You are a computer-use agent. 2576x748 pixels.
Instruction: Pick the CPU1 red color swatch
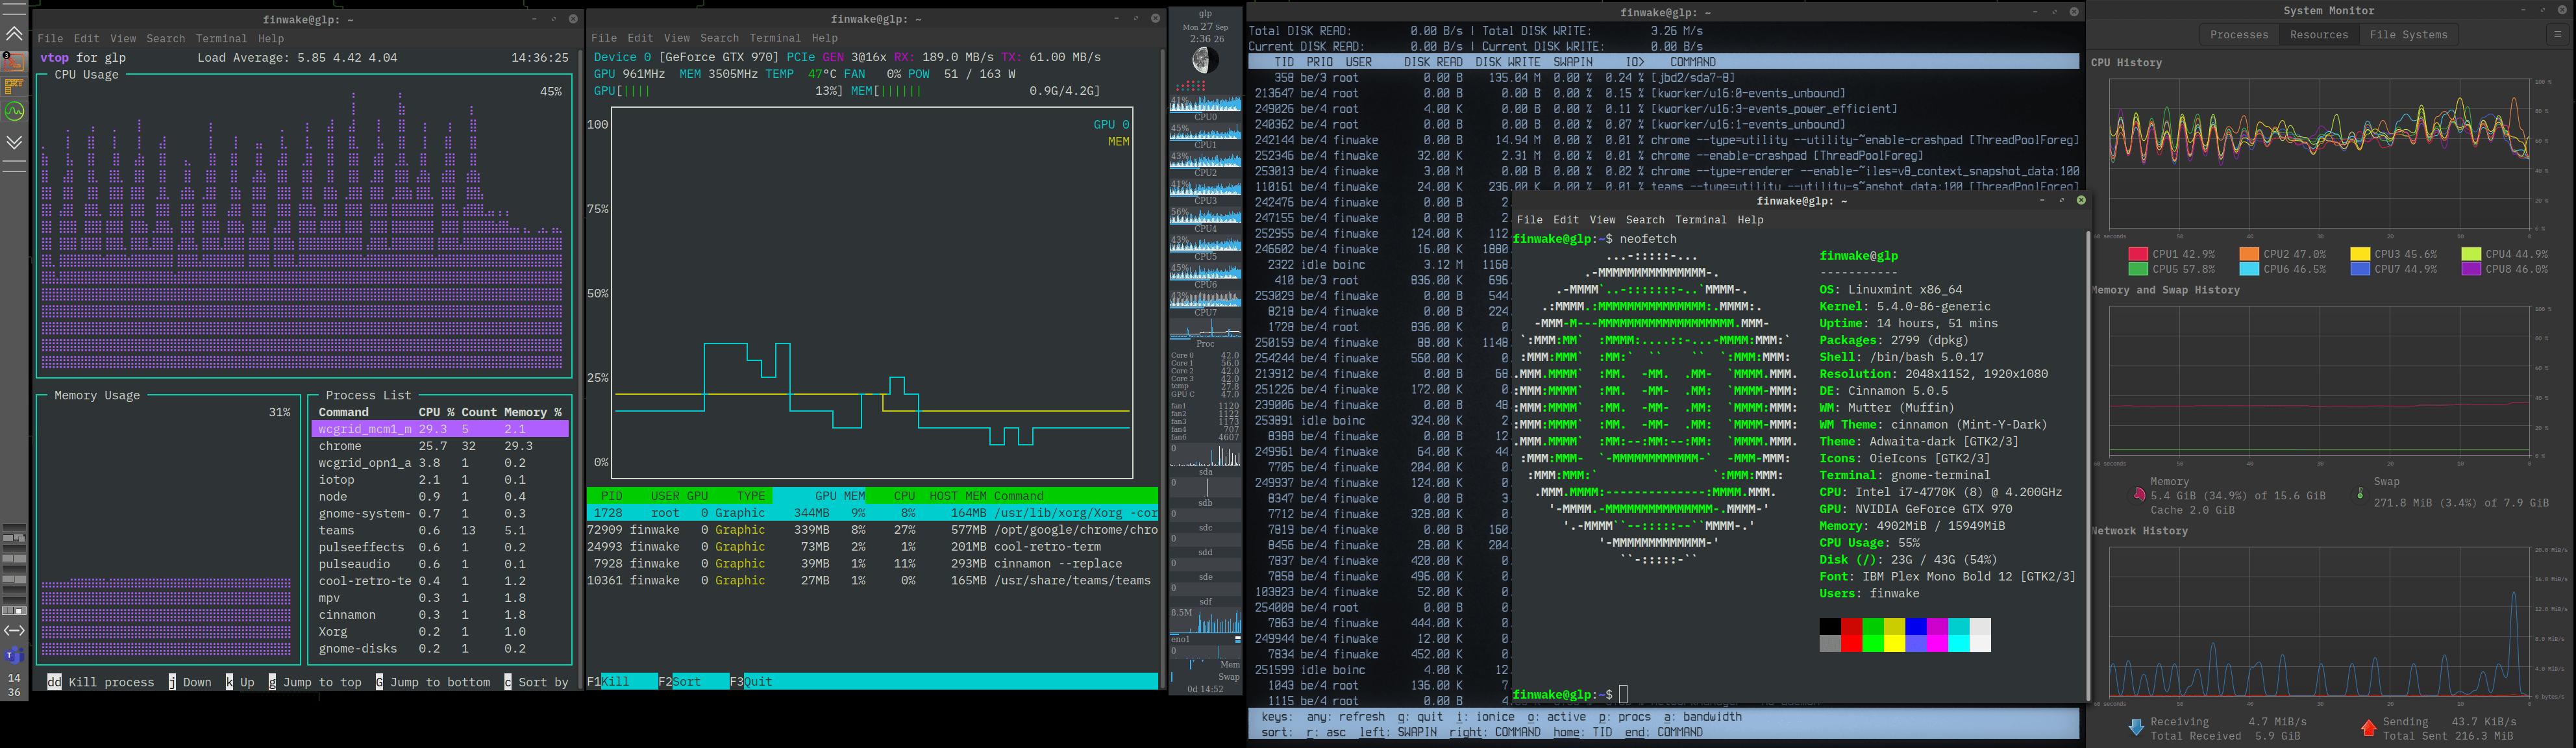(x=2138, y=254)
